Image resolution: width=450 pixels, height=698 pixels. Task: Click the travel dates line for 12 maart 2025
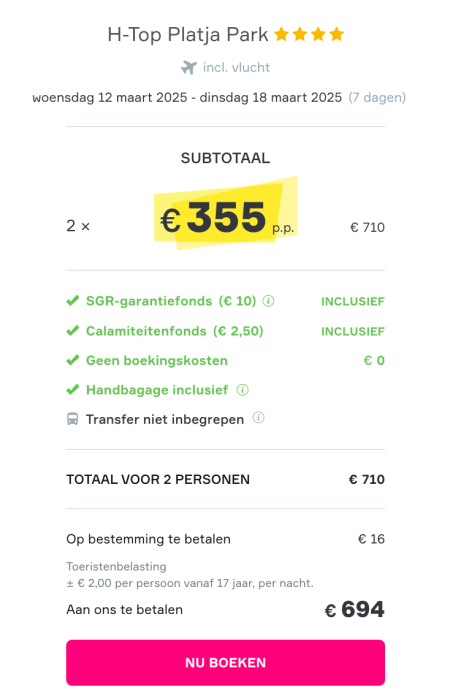187,97
